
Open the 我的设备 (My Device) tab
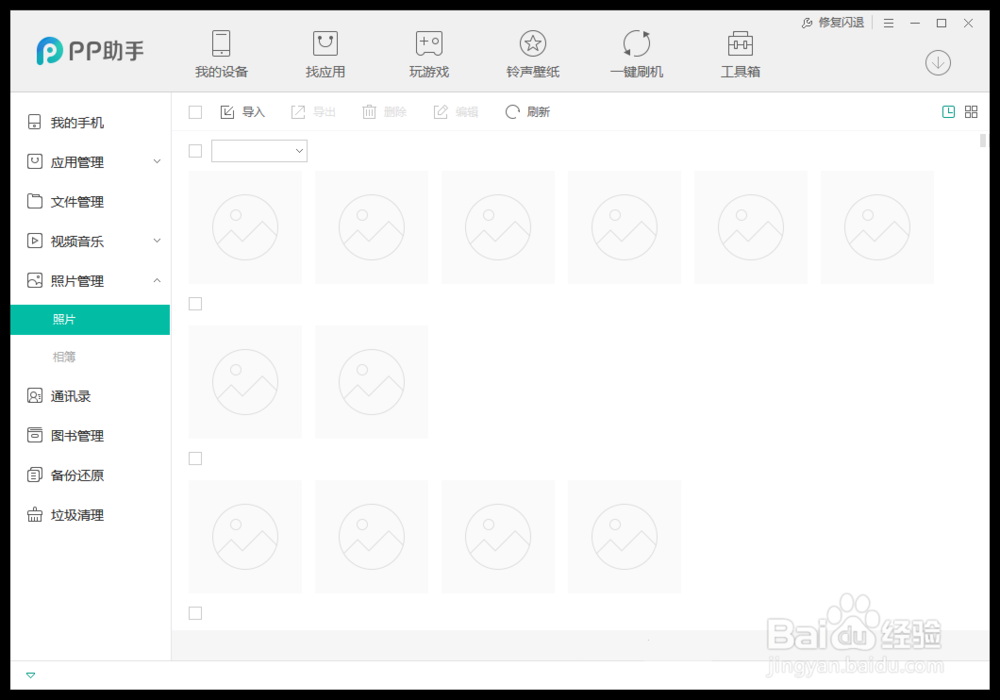coord(221,54)
